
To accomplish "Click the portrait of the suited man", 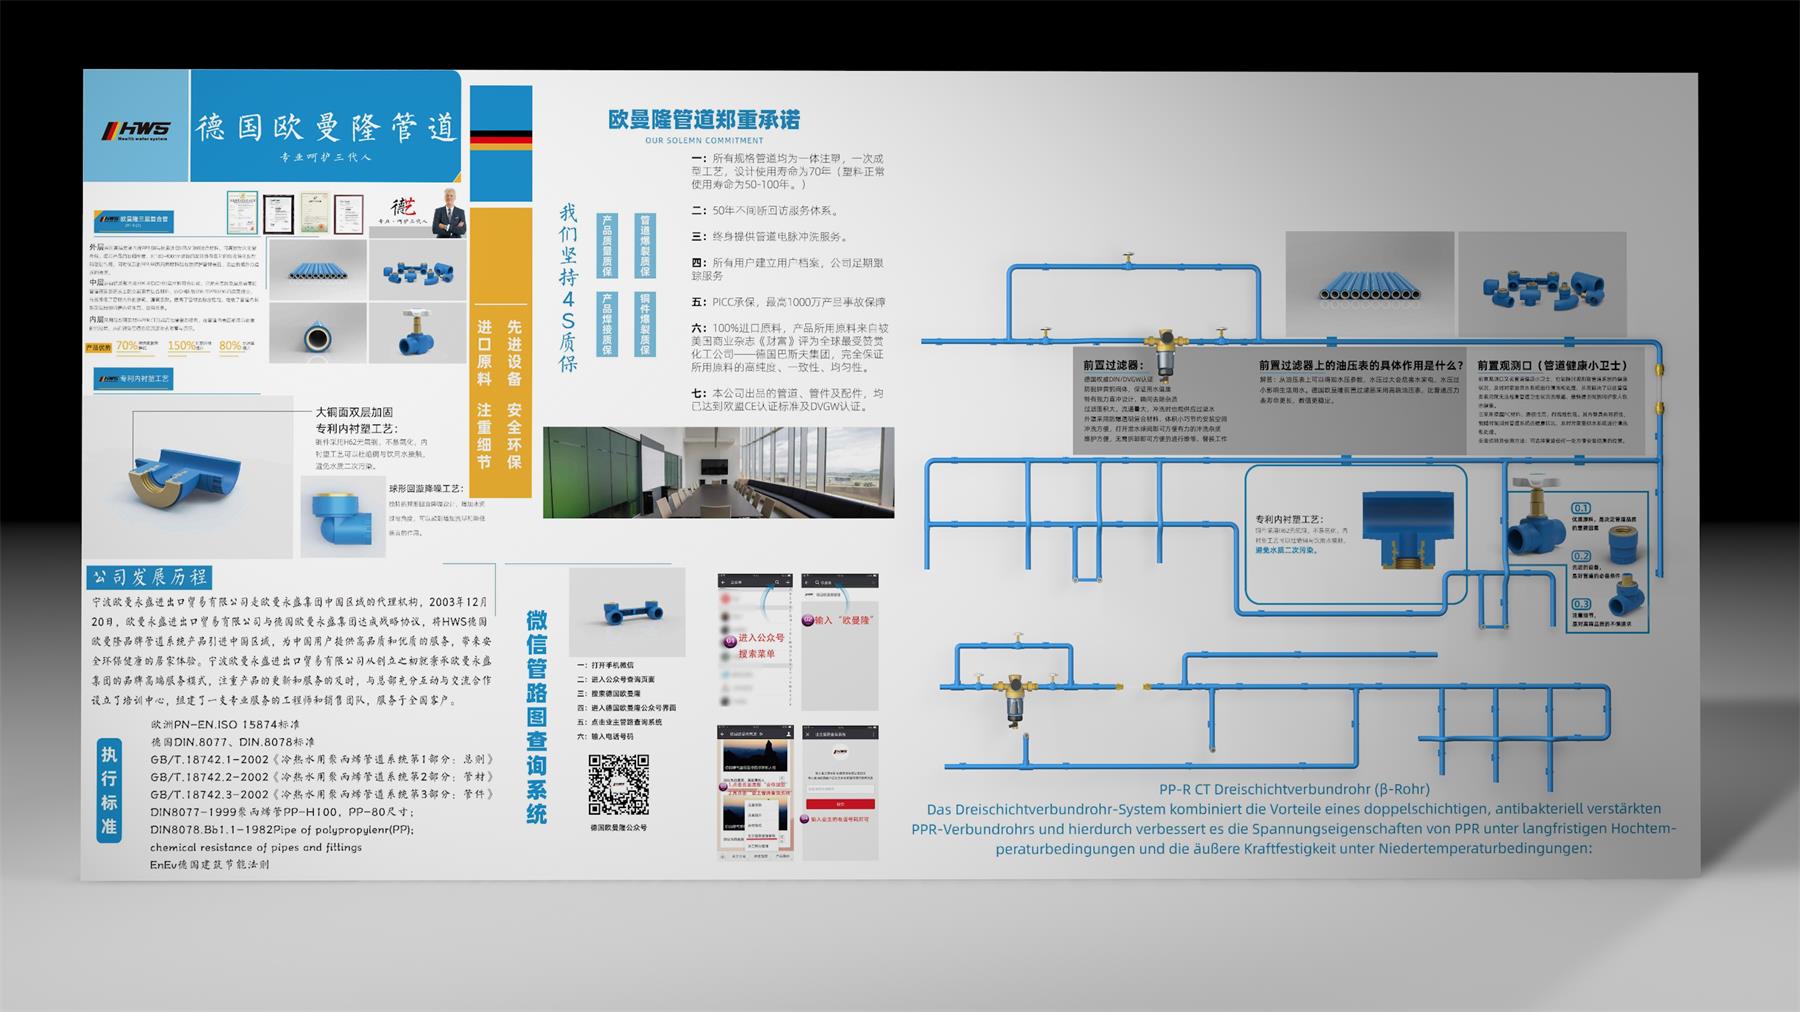I will tap(449, 211).
